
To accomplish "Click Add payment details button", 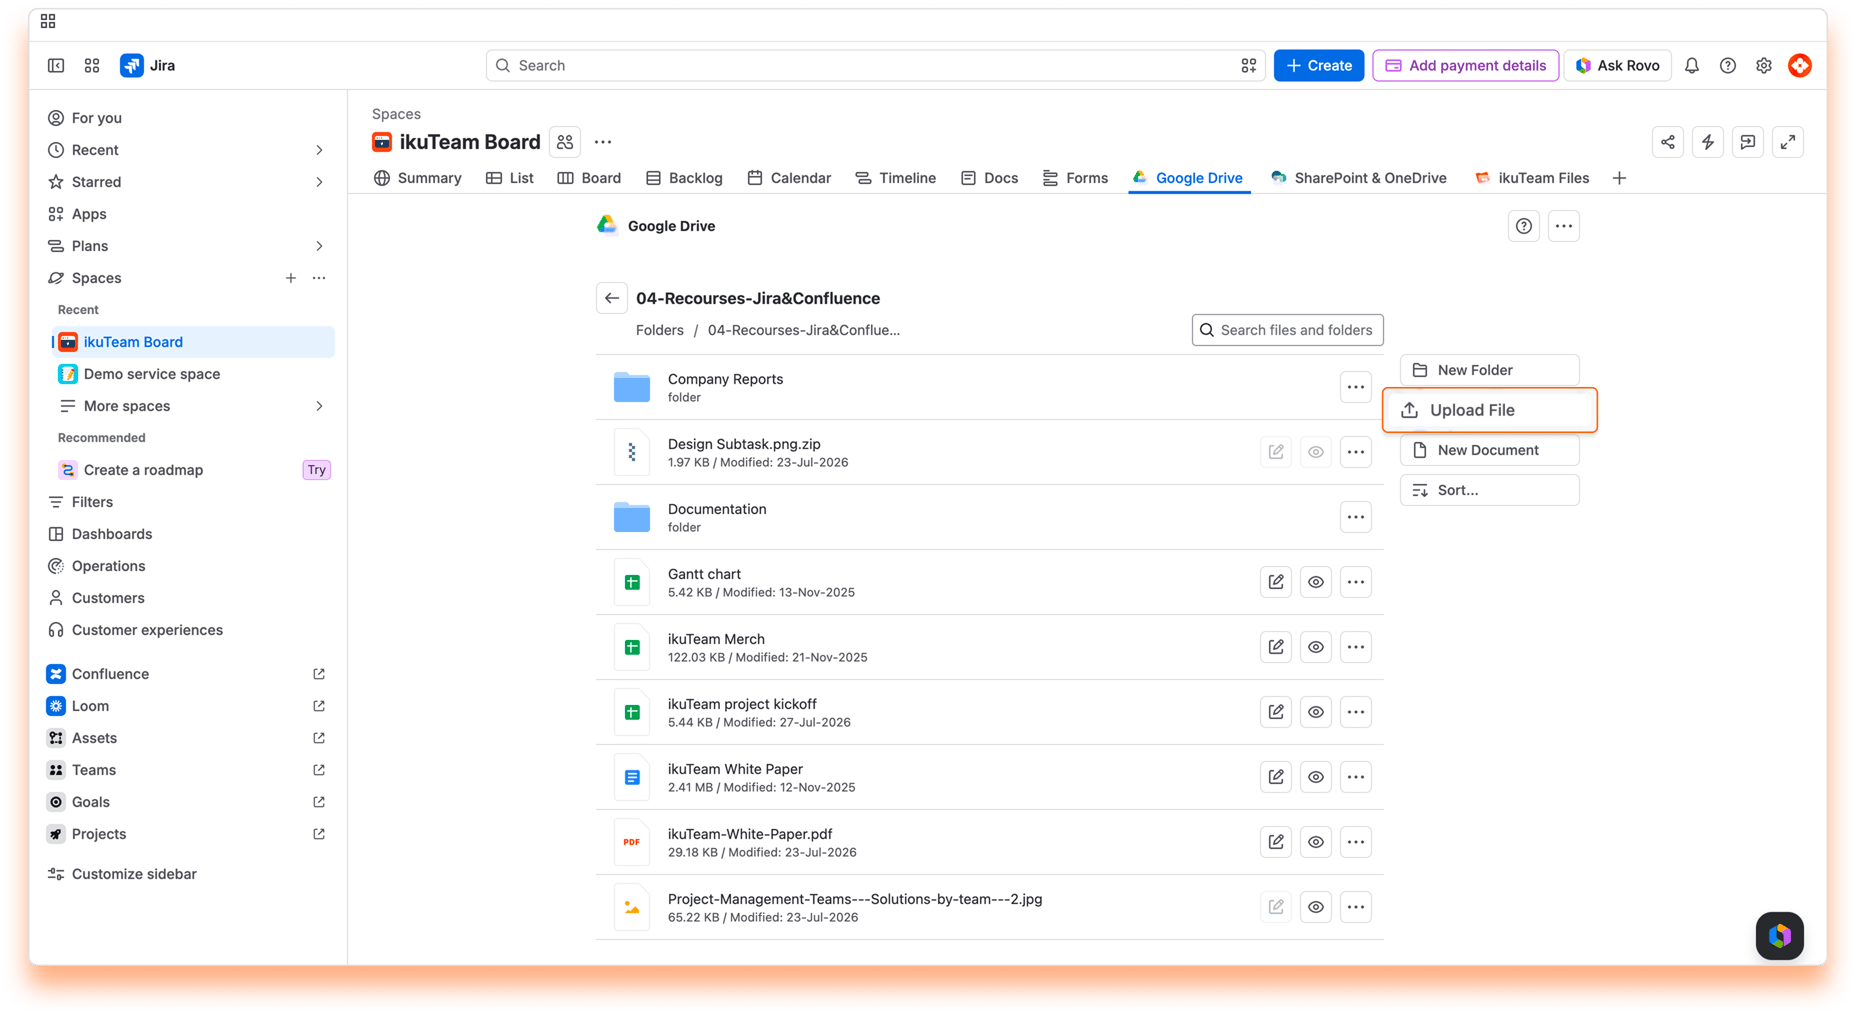I will tap(1466, 65).
